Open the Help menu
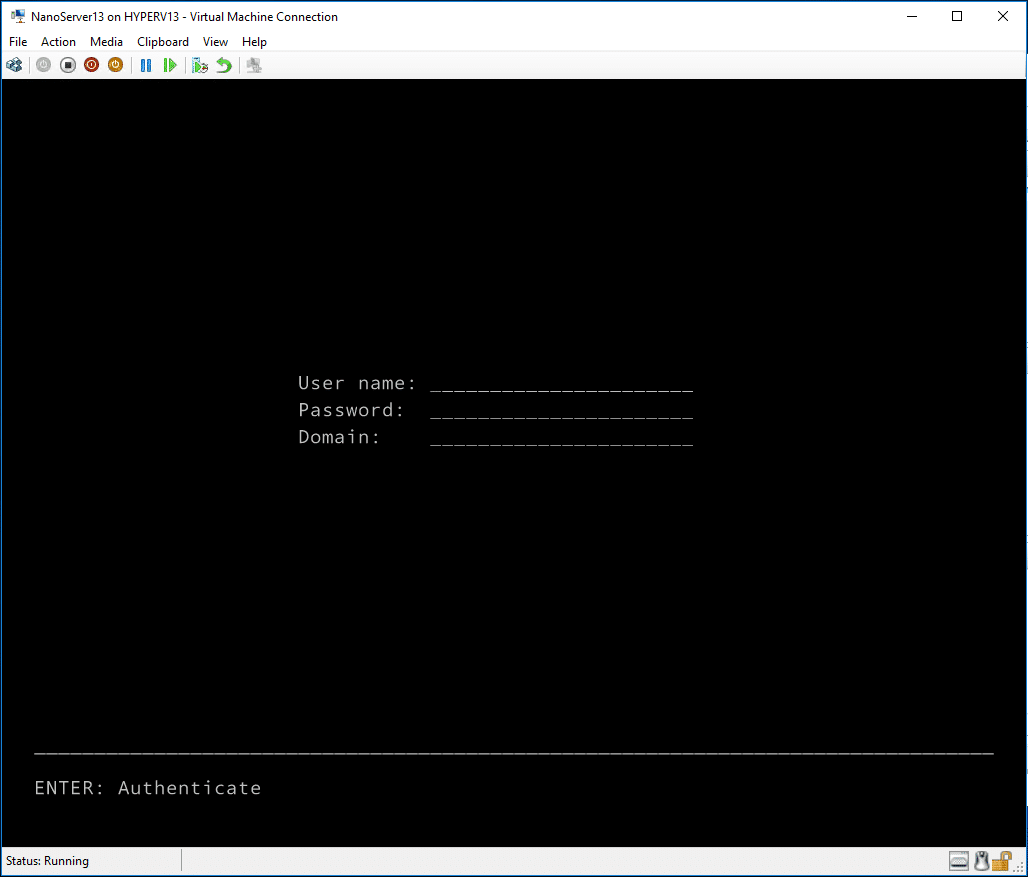This screenshot has height=877, width=1028. coord(254,42)
